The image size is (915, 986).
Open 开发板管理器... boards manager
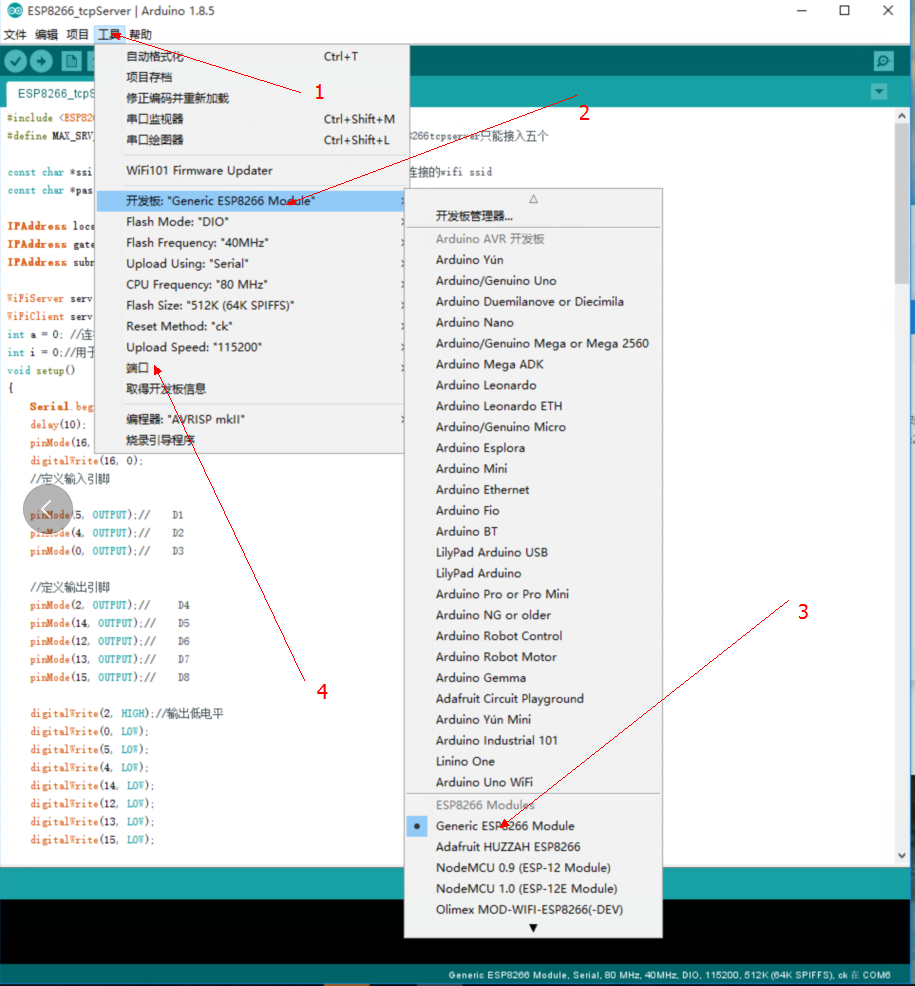(533, 216)
